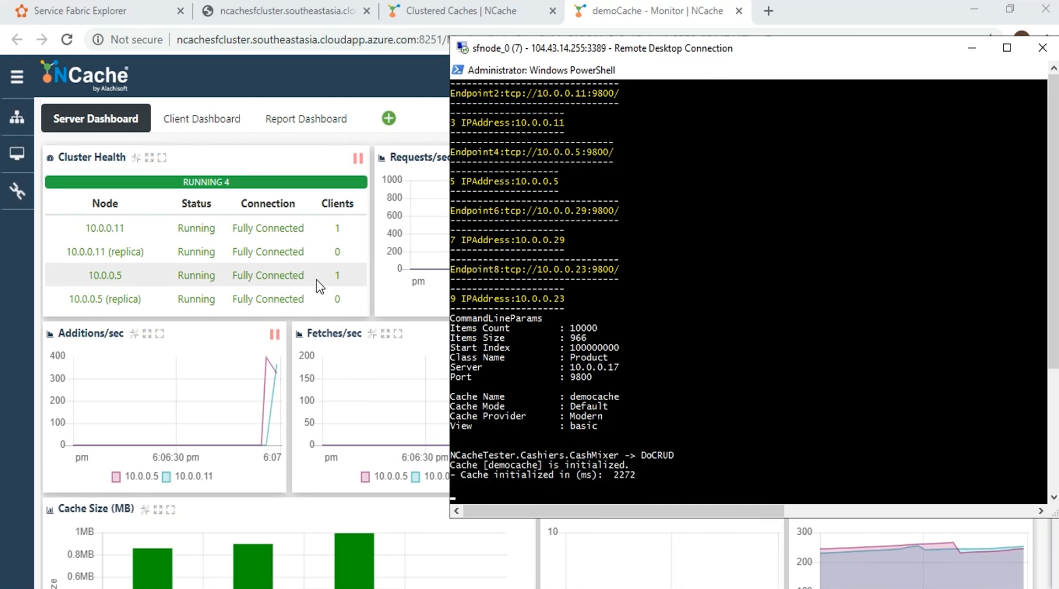
Task: Go back in browser history
Action: [17, 39]
